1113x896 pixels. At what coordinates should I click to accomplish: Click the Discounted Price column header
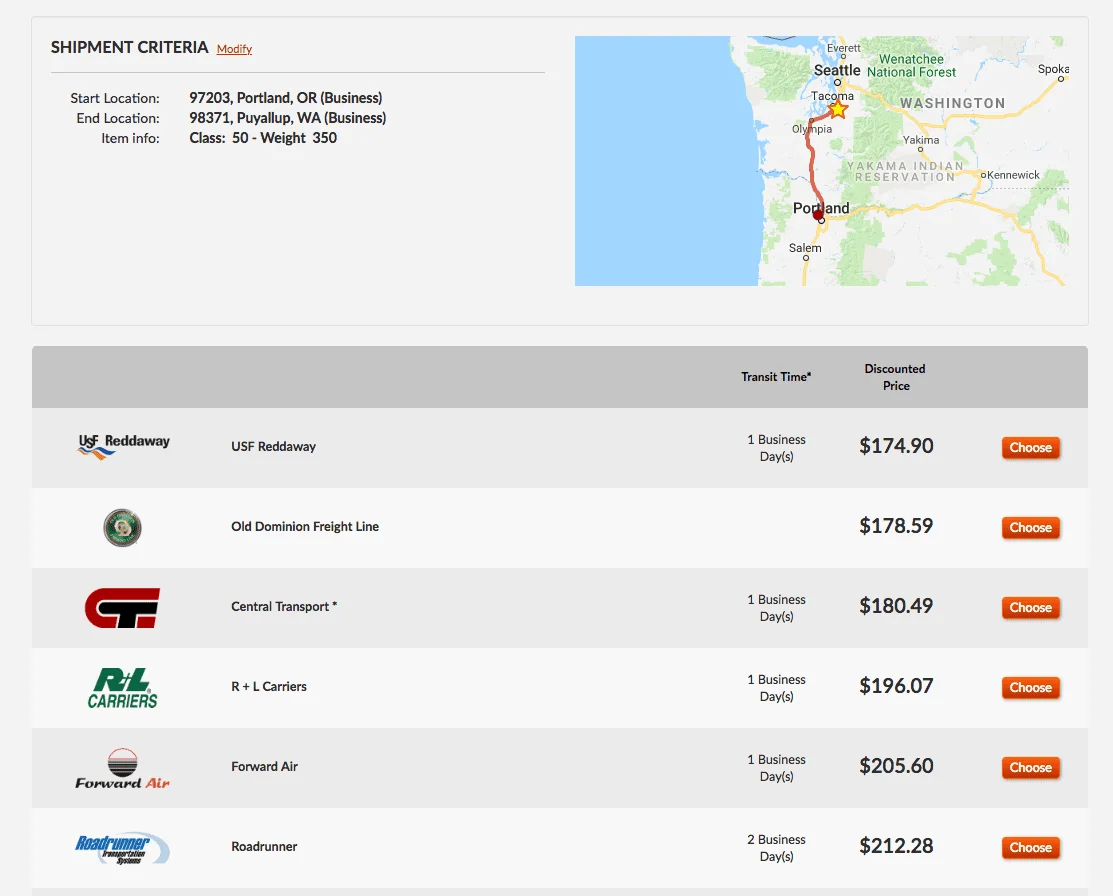tap(895, 377)
